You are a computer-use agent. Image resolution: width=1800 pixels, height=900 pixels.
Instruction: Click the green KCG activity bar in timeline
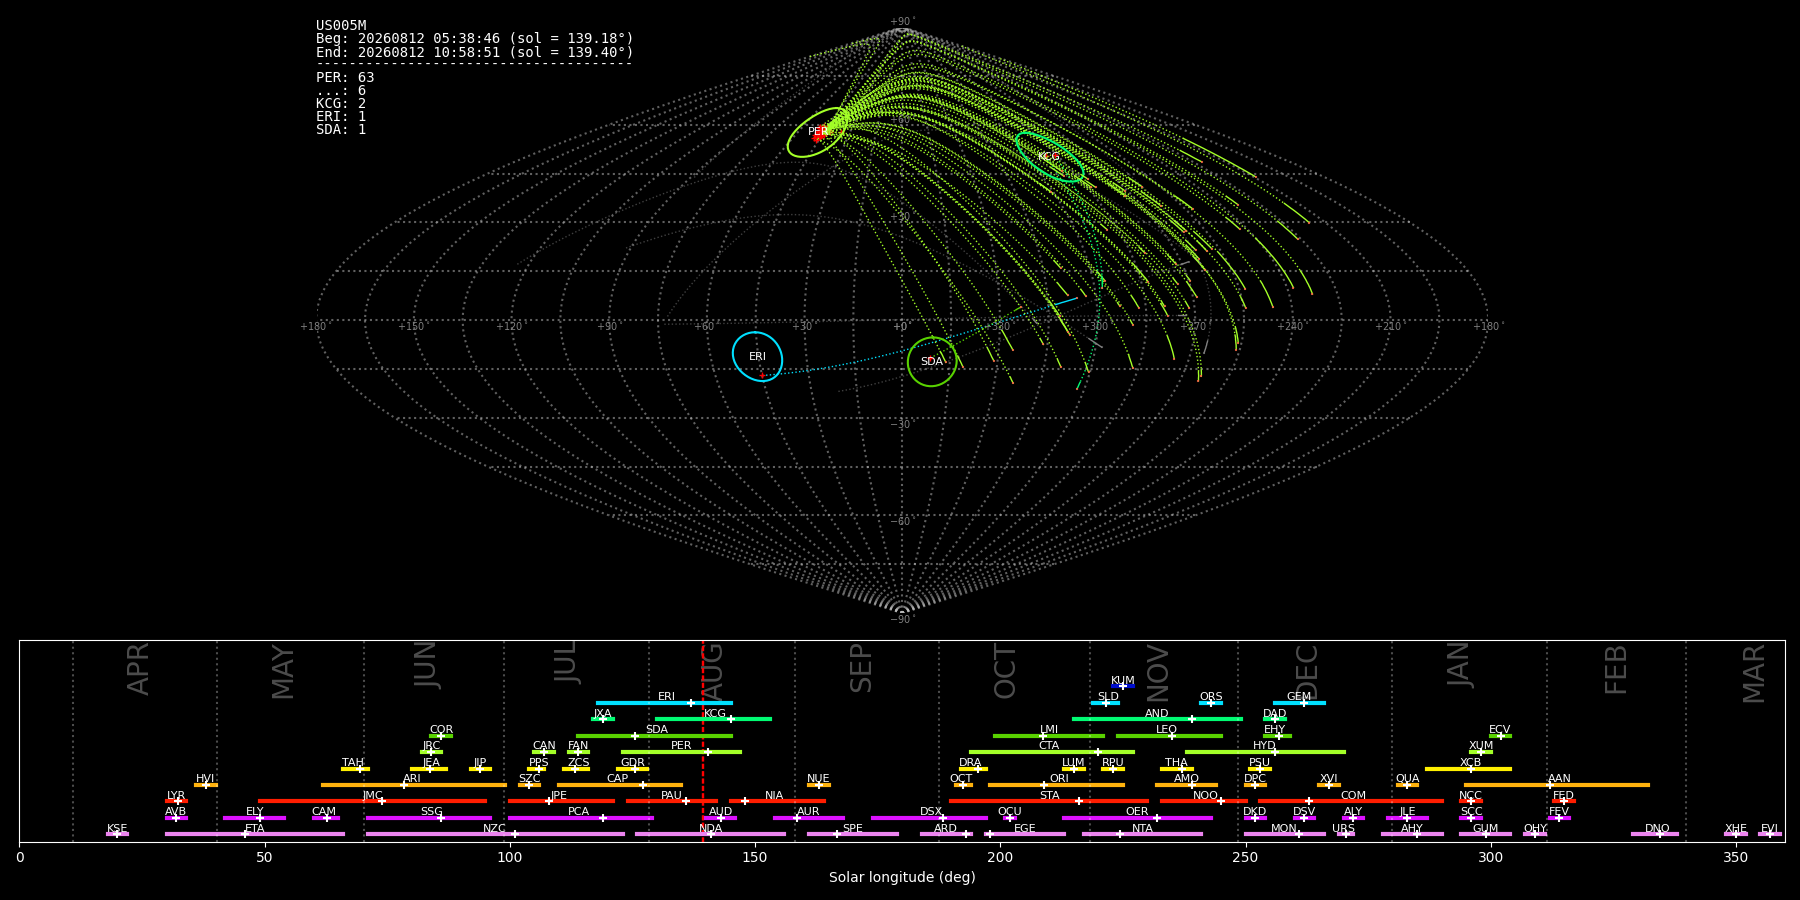pos(713,719)
